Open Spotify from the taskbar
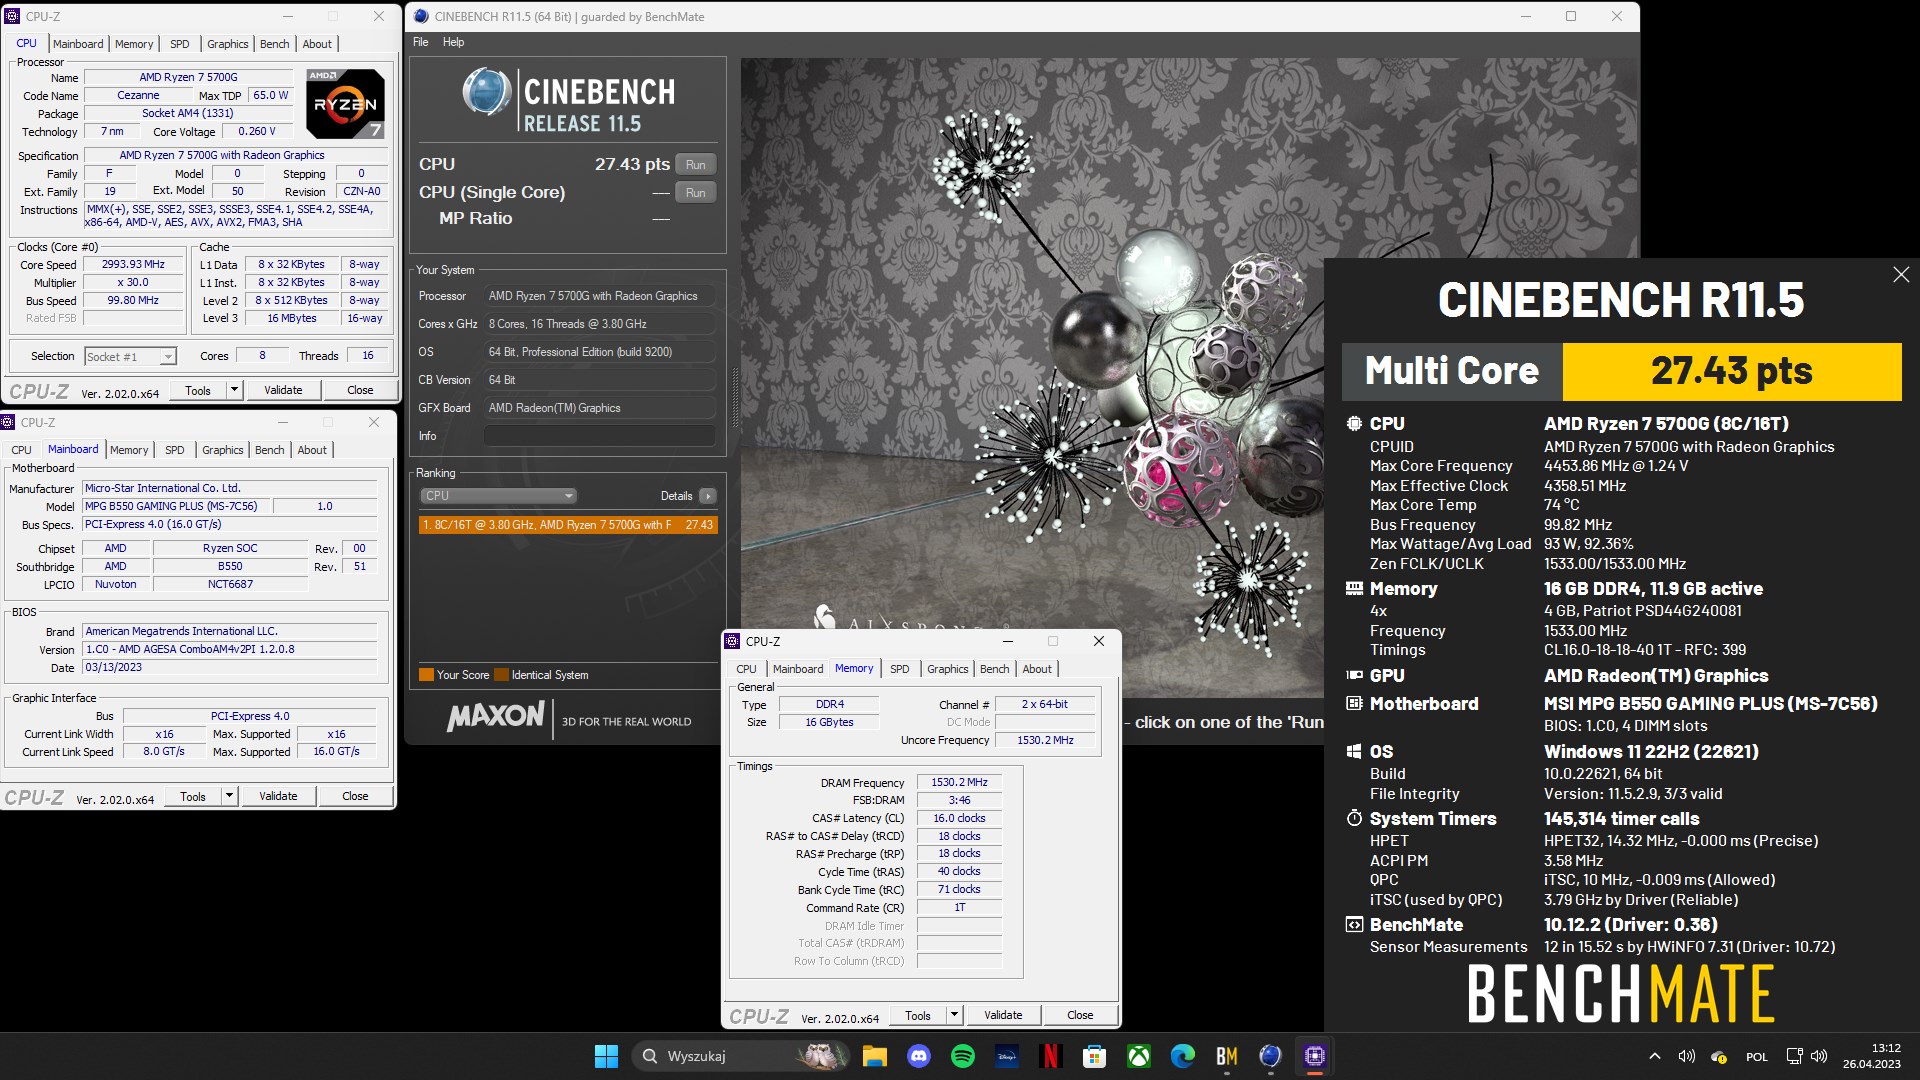The image size is (1920, 1080). tap(963, 1056)
